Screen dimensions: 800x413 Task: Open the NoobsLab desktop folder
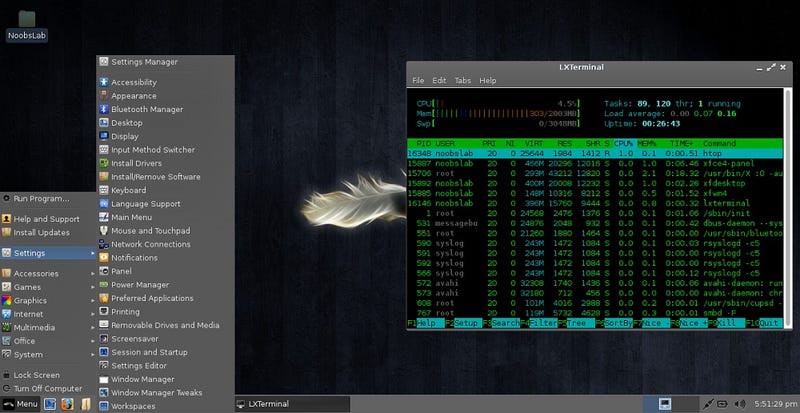click(x=27, y=26)
